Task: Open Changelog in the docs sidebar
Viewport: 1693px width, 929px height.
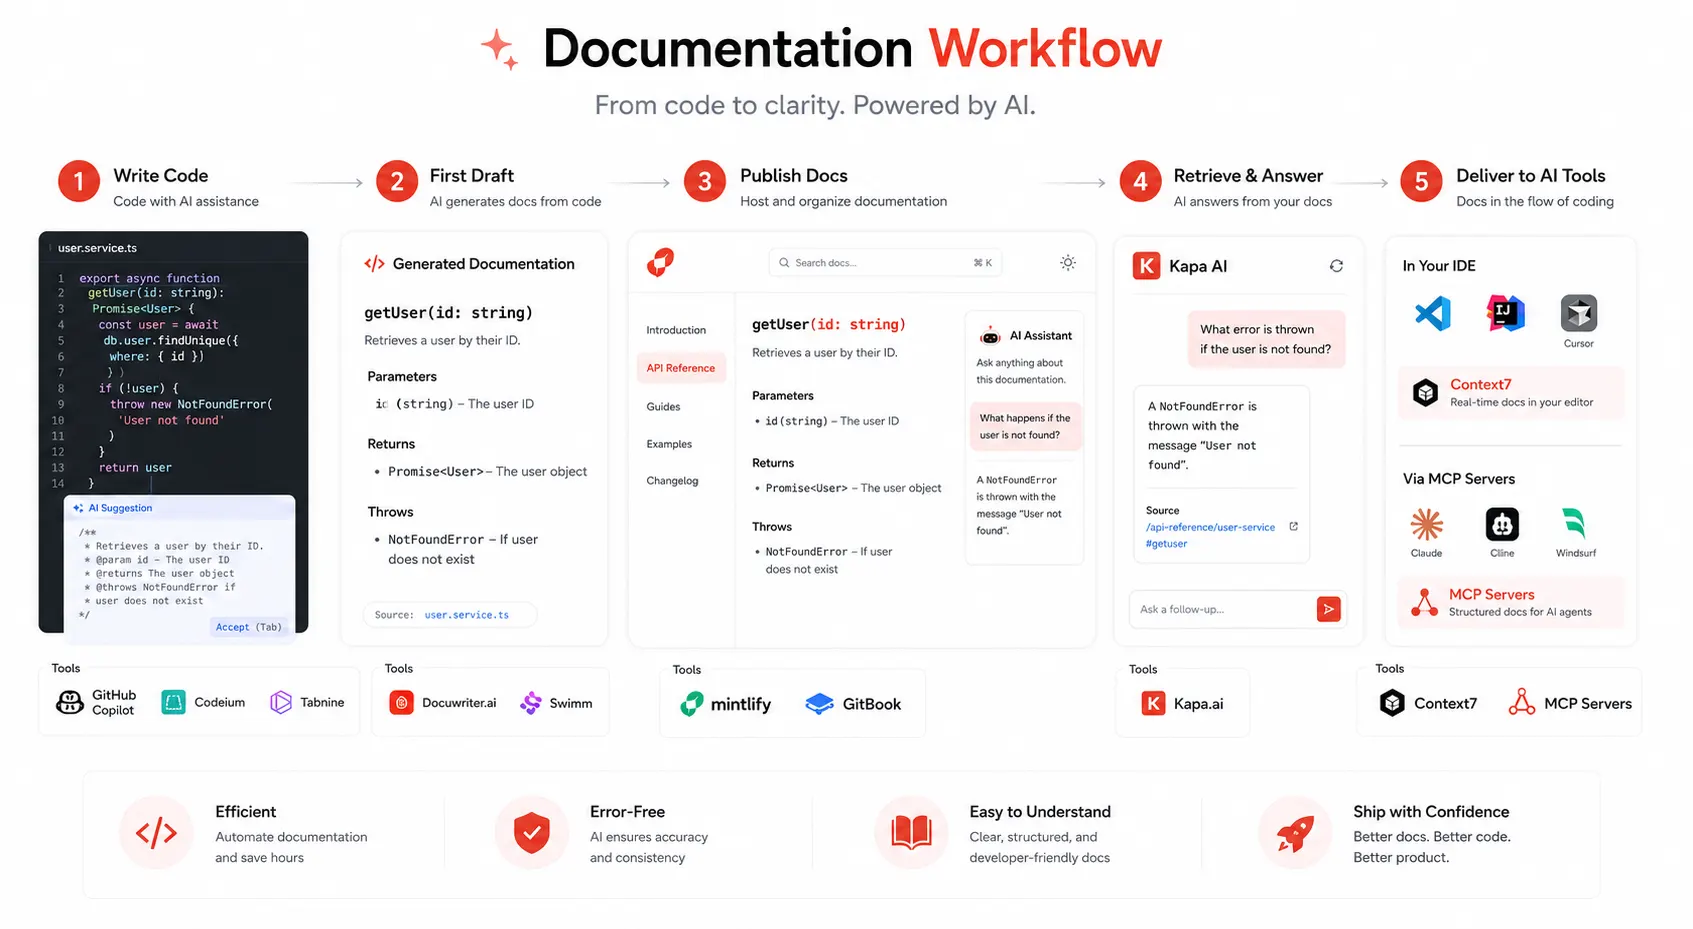Action: click(672, 481)
